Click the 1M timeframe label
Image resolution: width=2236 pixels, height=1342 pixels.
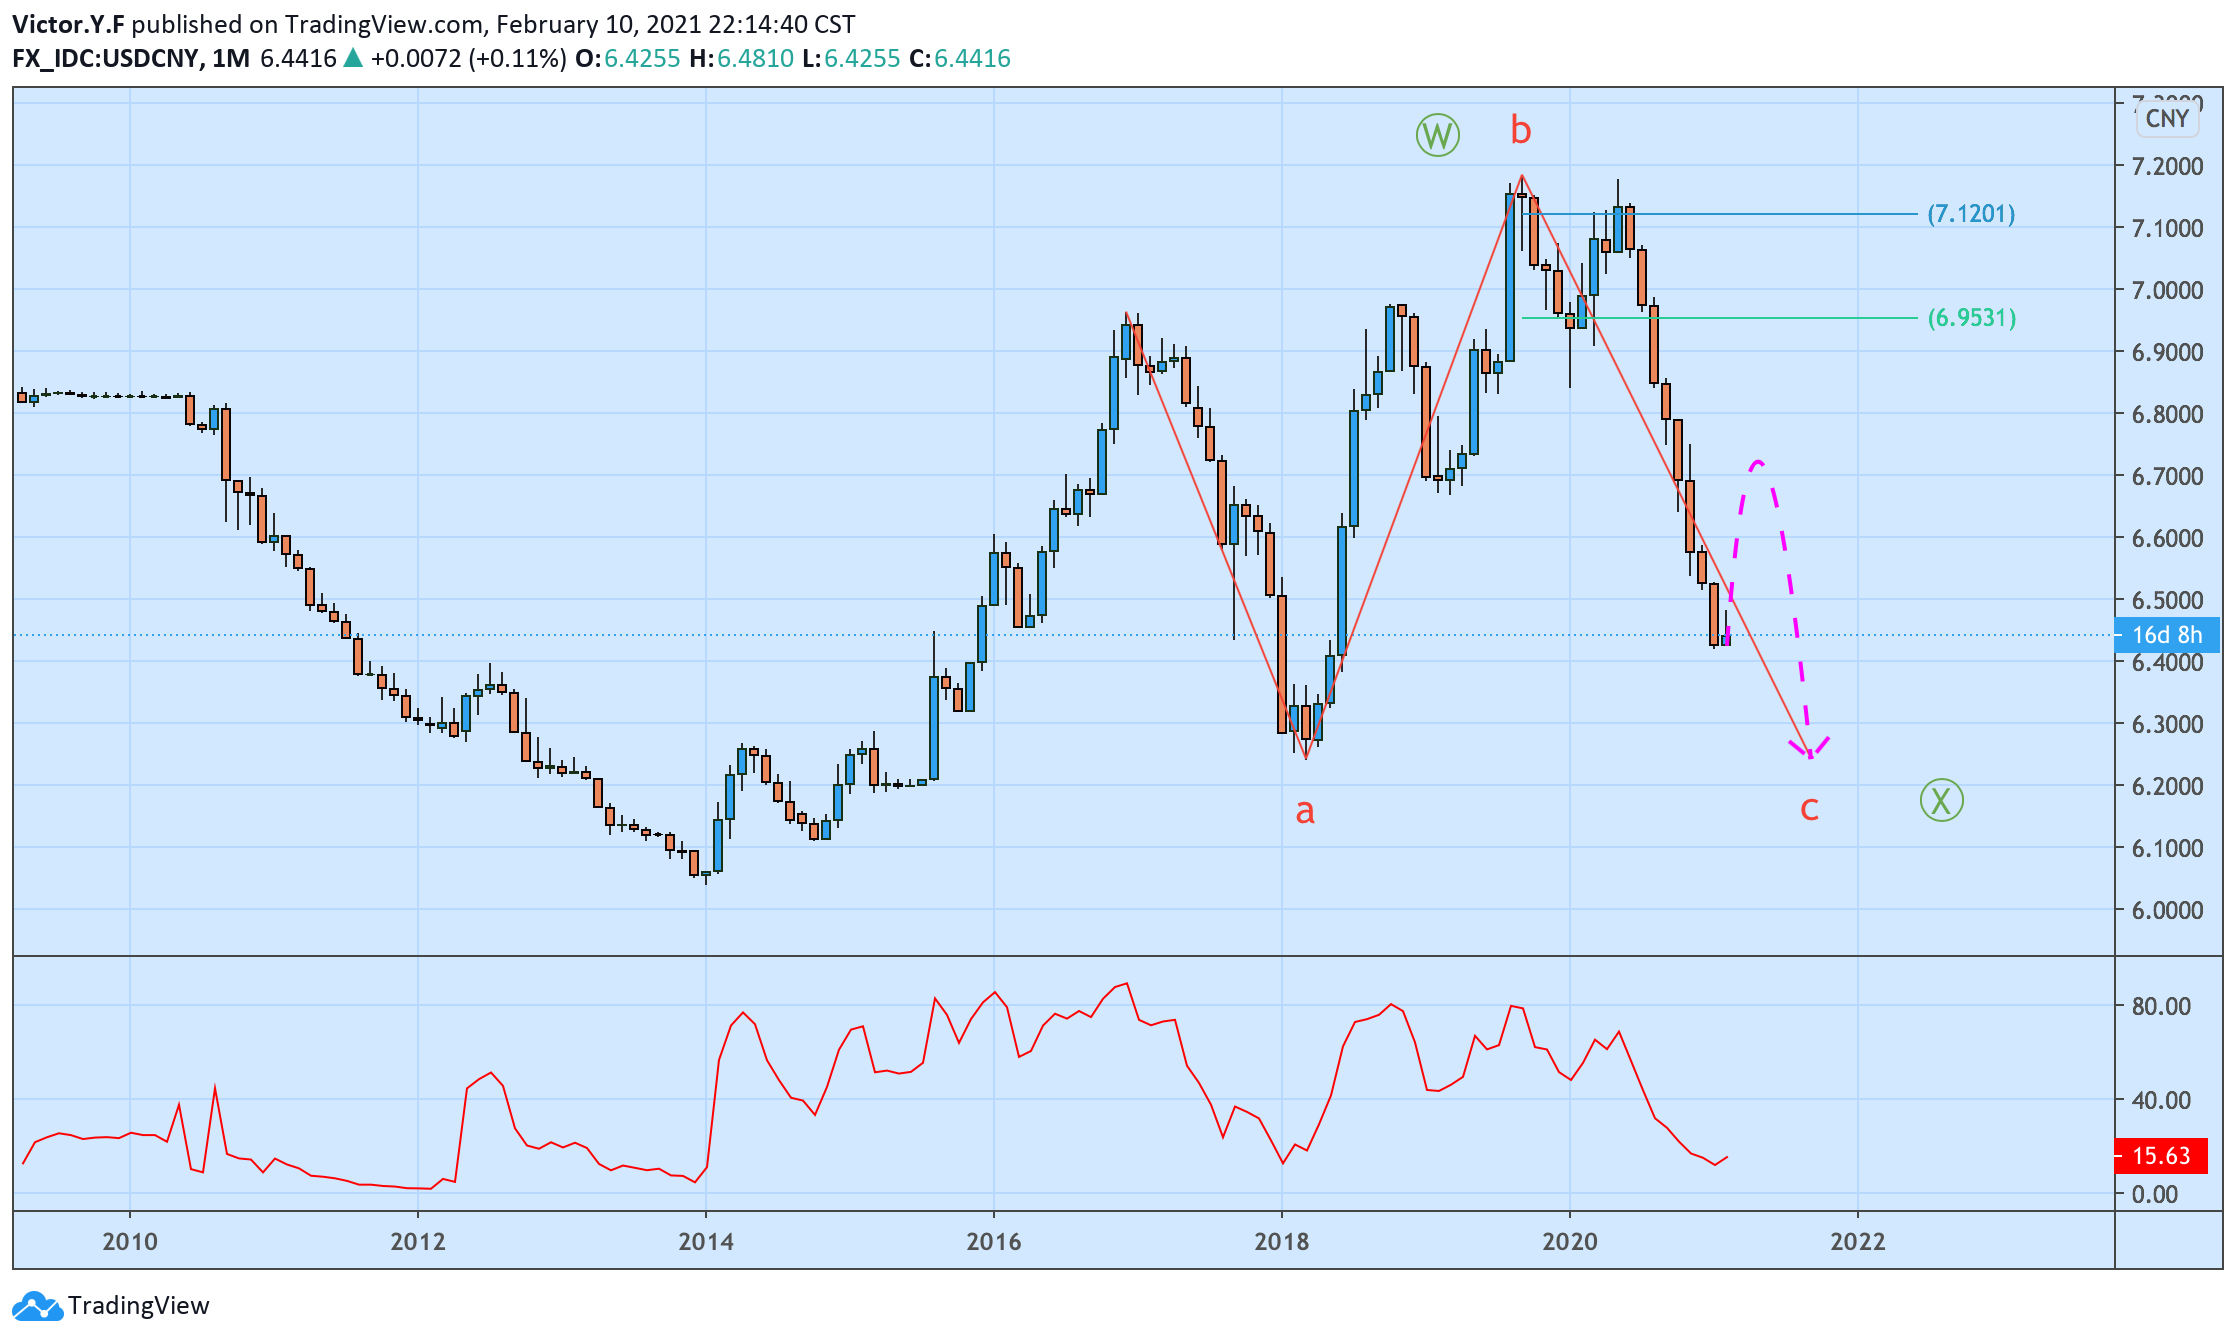(x=231, y=58)
